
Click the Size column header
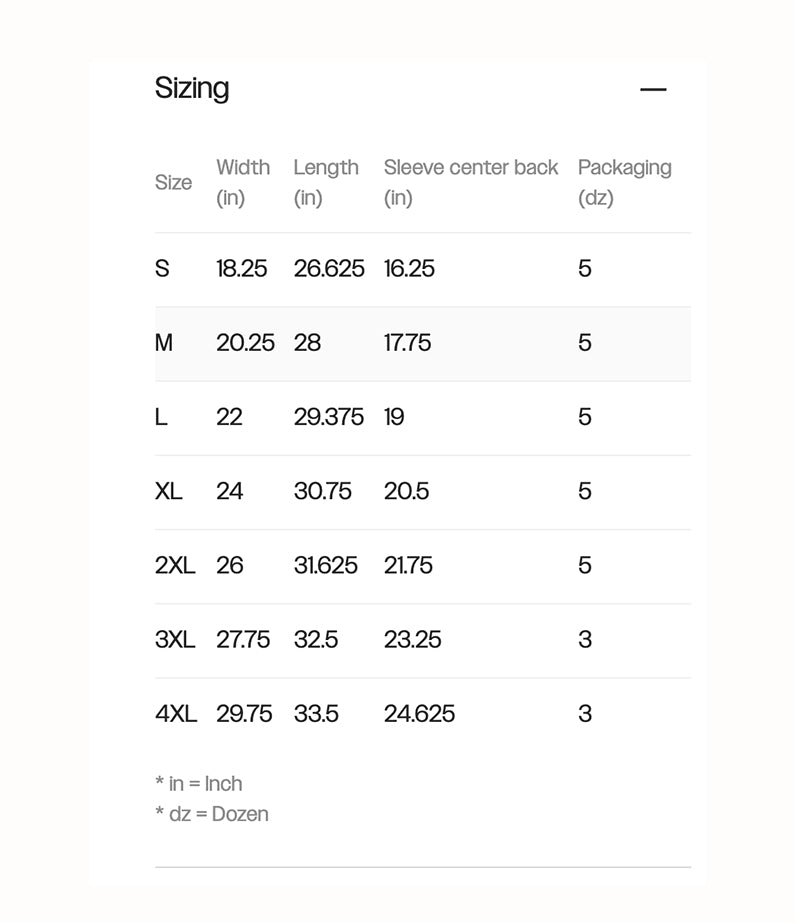(173, 182)
